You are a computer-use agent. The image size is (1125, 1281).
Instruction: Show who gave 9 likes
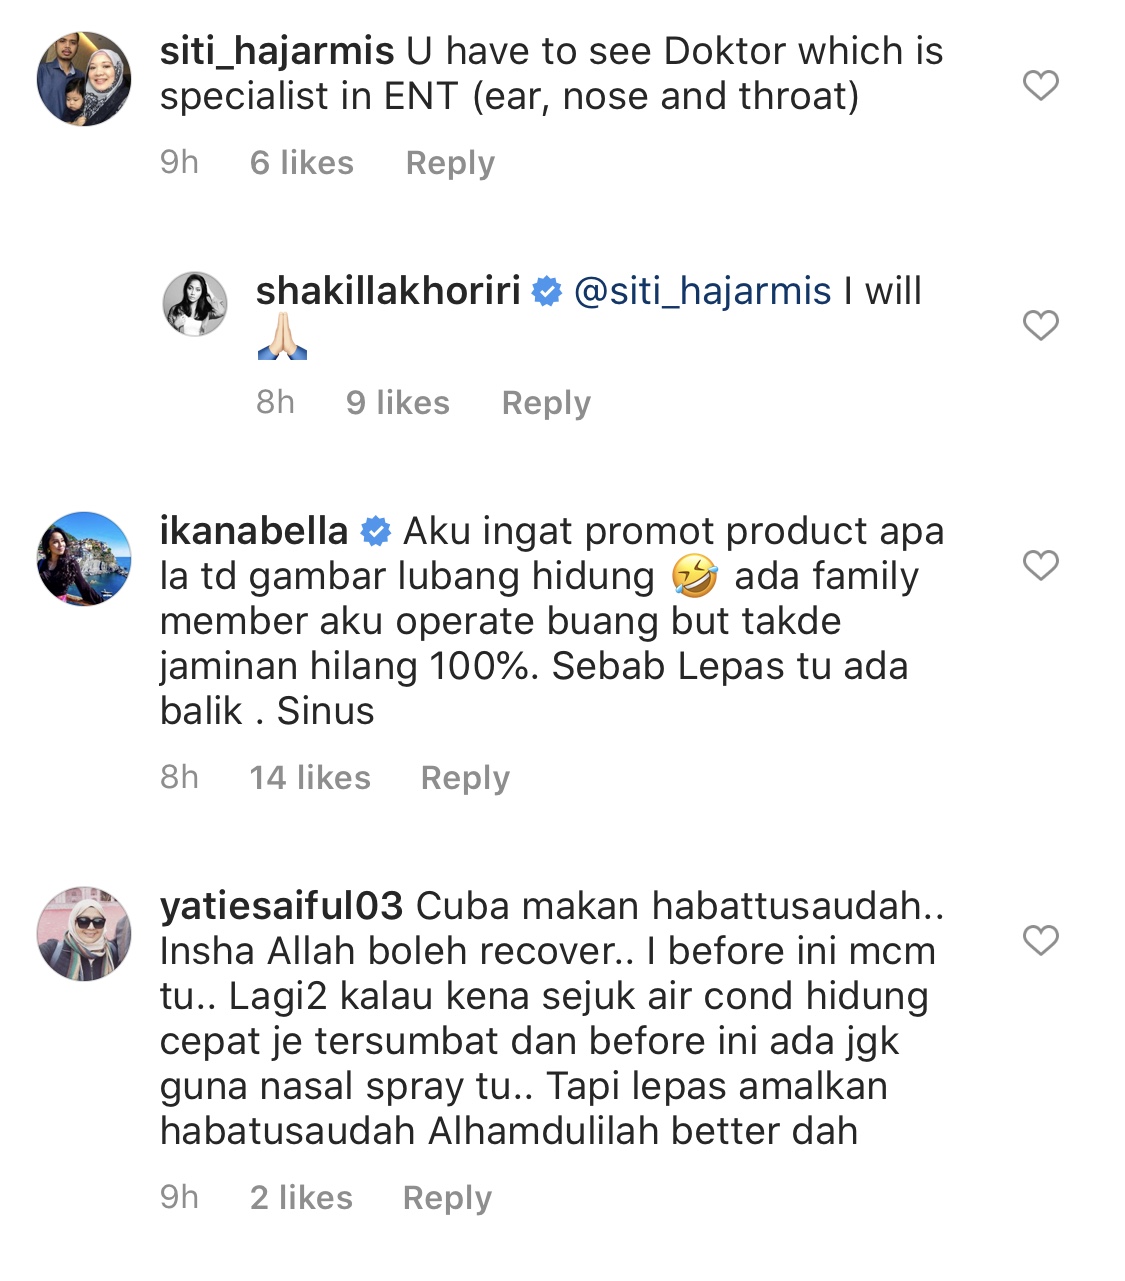point(398,402)
